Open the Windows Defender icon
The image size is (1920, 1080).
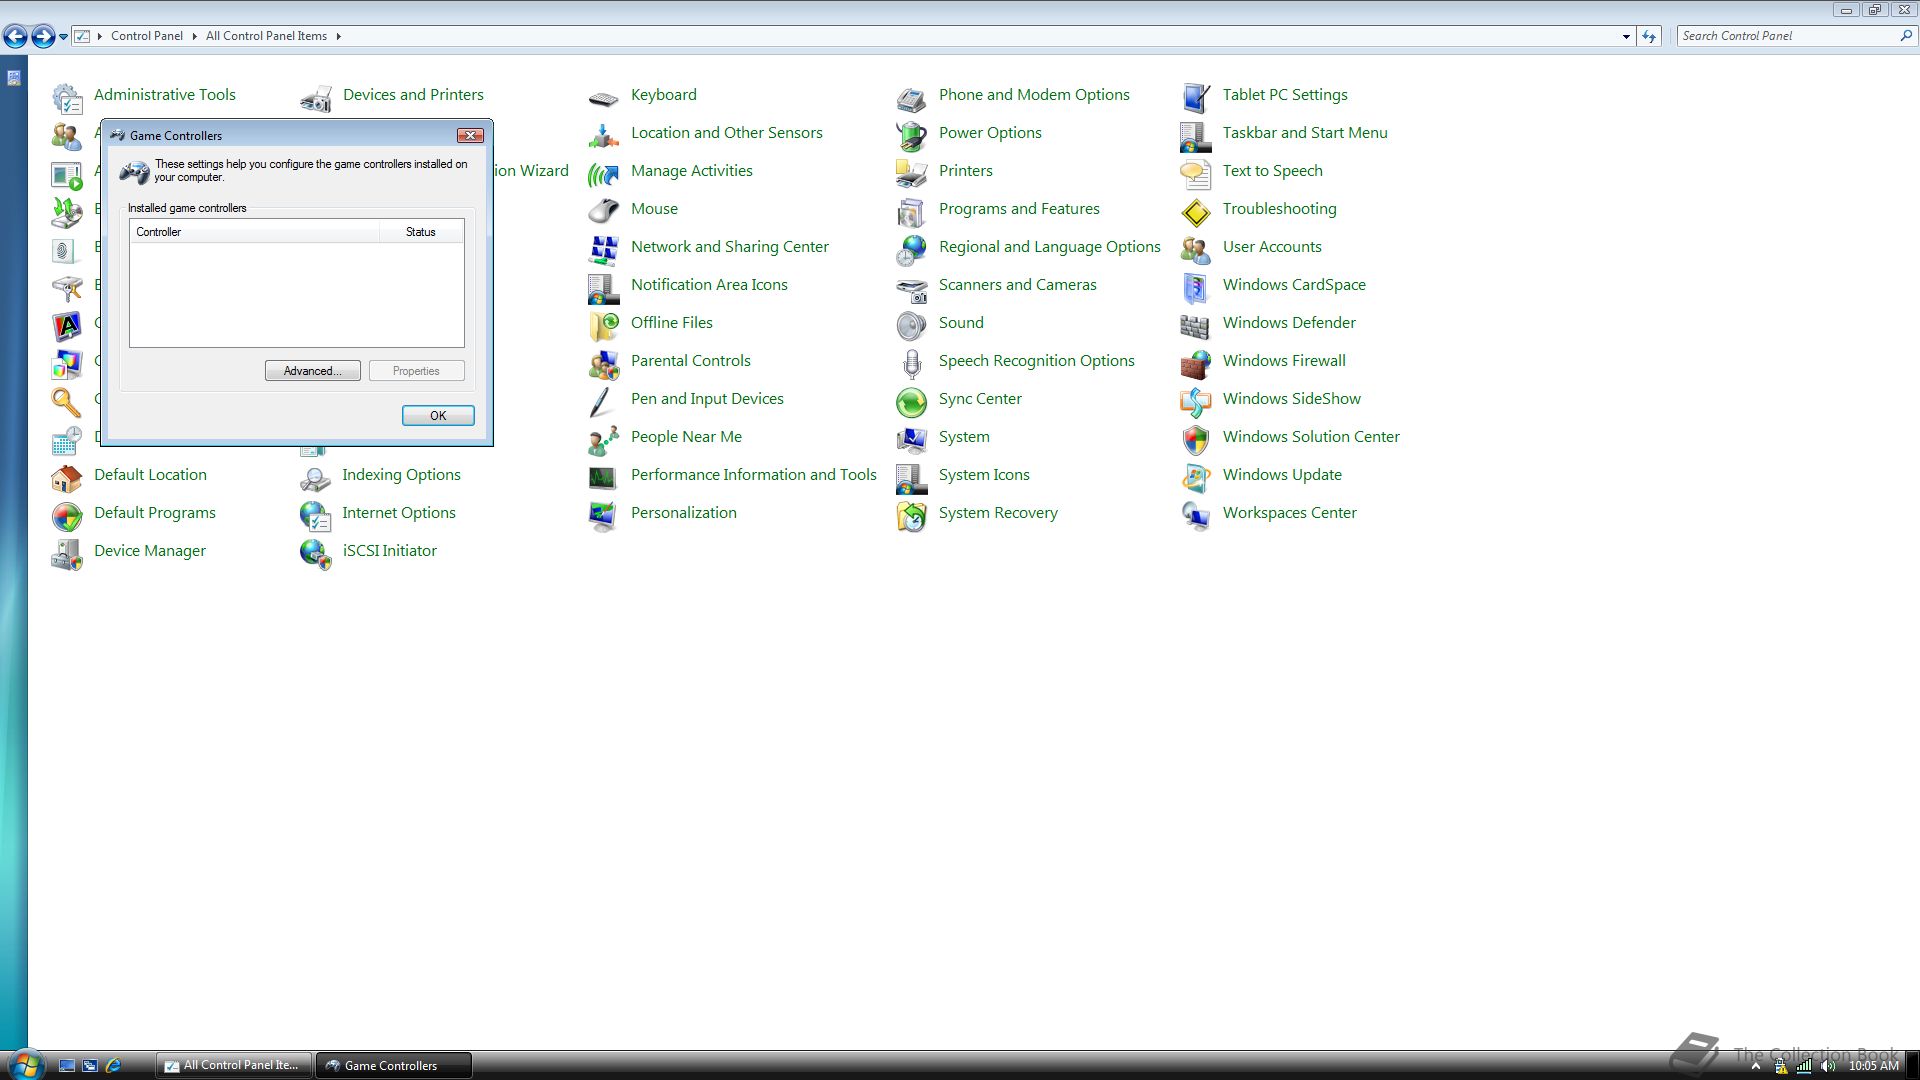[x=1196, y=326]
